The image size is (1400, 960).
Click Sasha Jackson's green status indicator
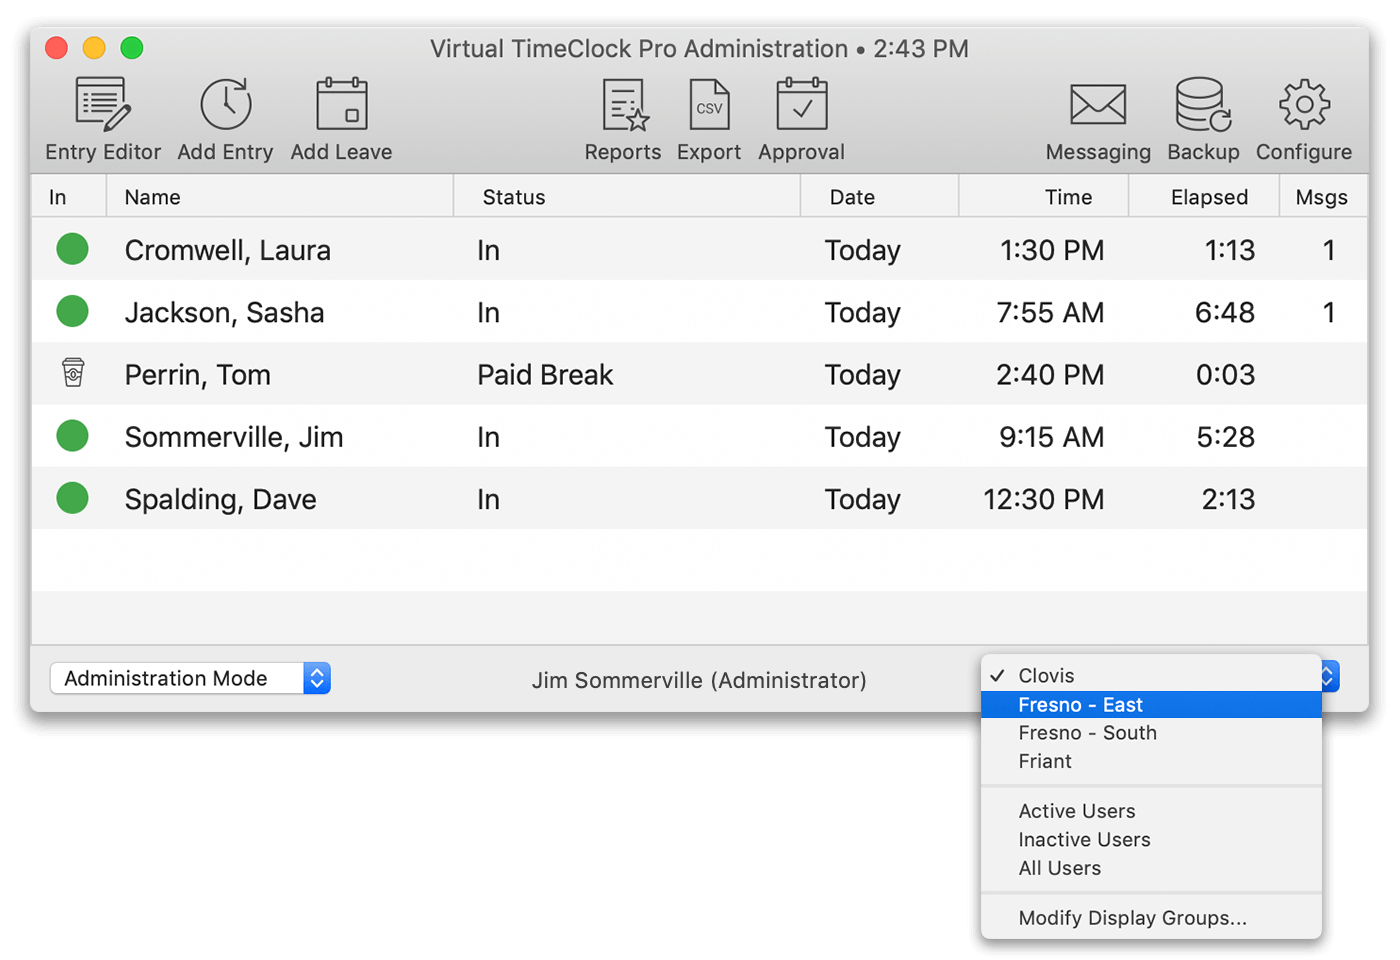tap(72, 311)
